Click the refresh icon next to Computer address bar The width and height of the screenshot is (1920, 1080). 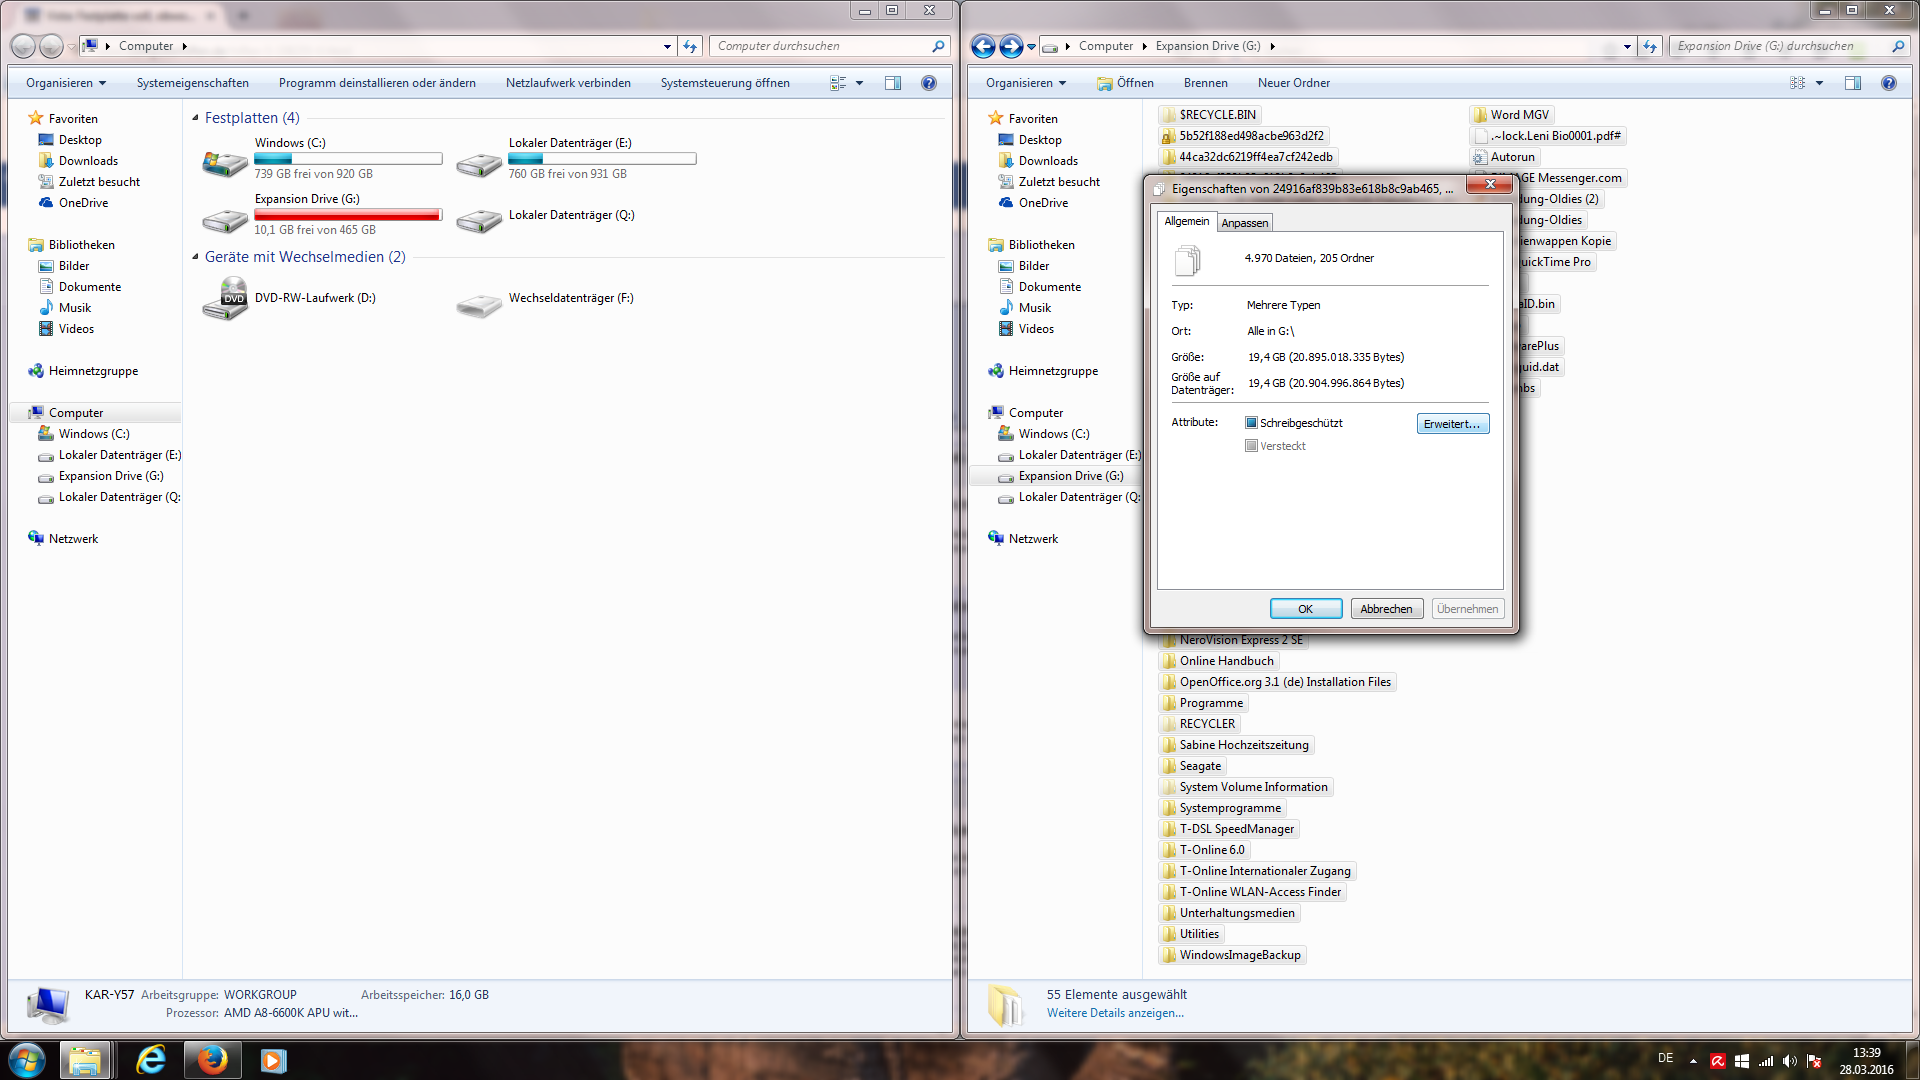click(x=690, y=46)
